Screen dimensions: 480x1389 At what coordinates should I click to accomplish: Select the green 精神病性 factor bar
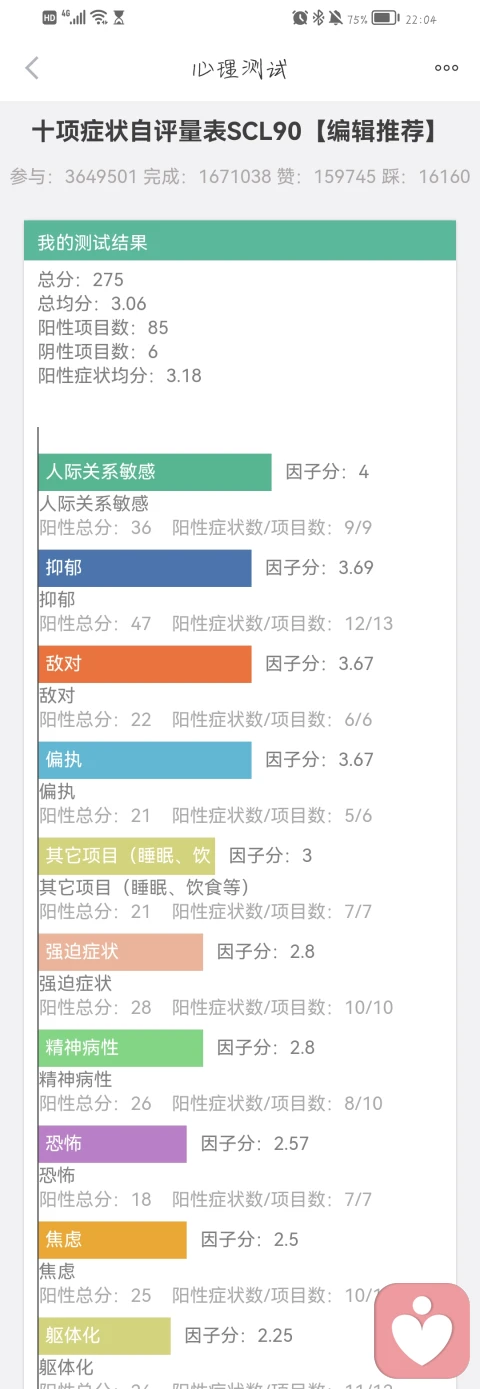click(121, 1048)
